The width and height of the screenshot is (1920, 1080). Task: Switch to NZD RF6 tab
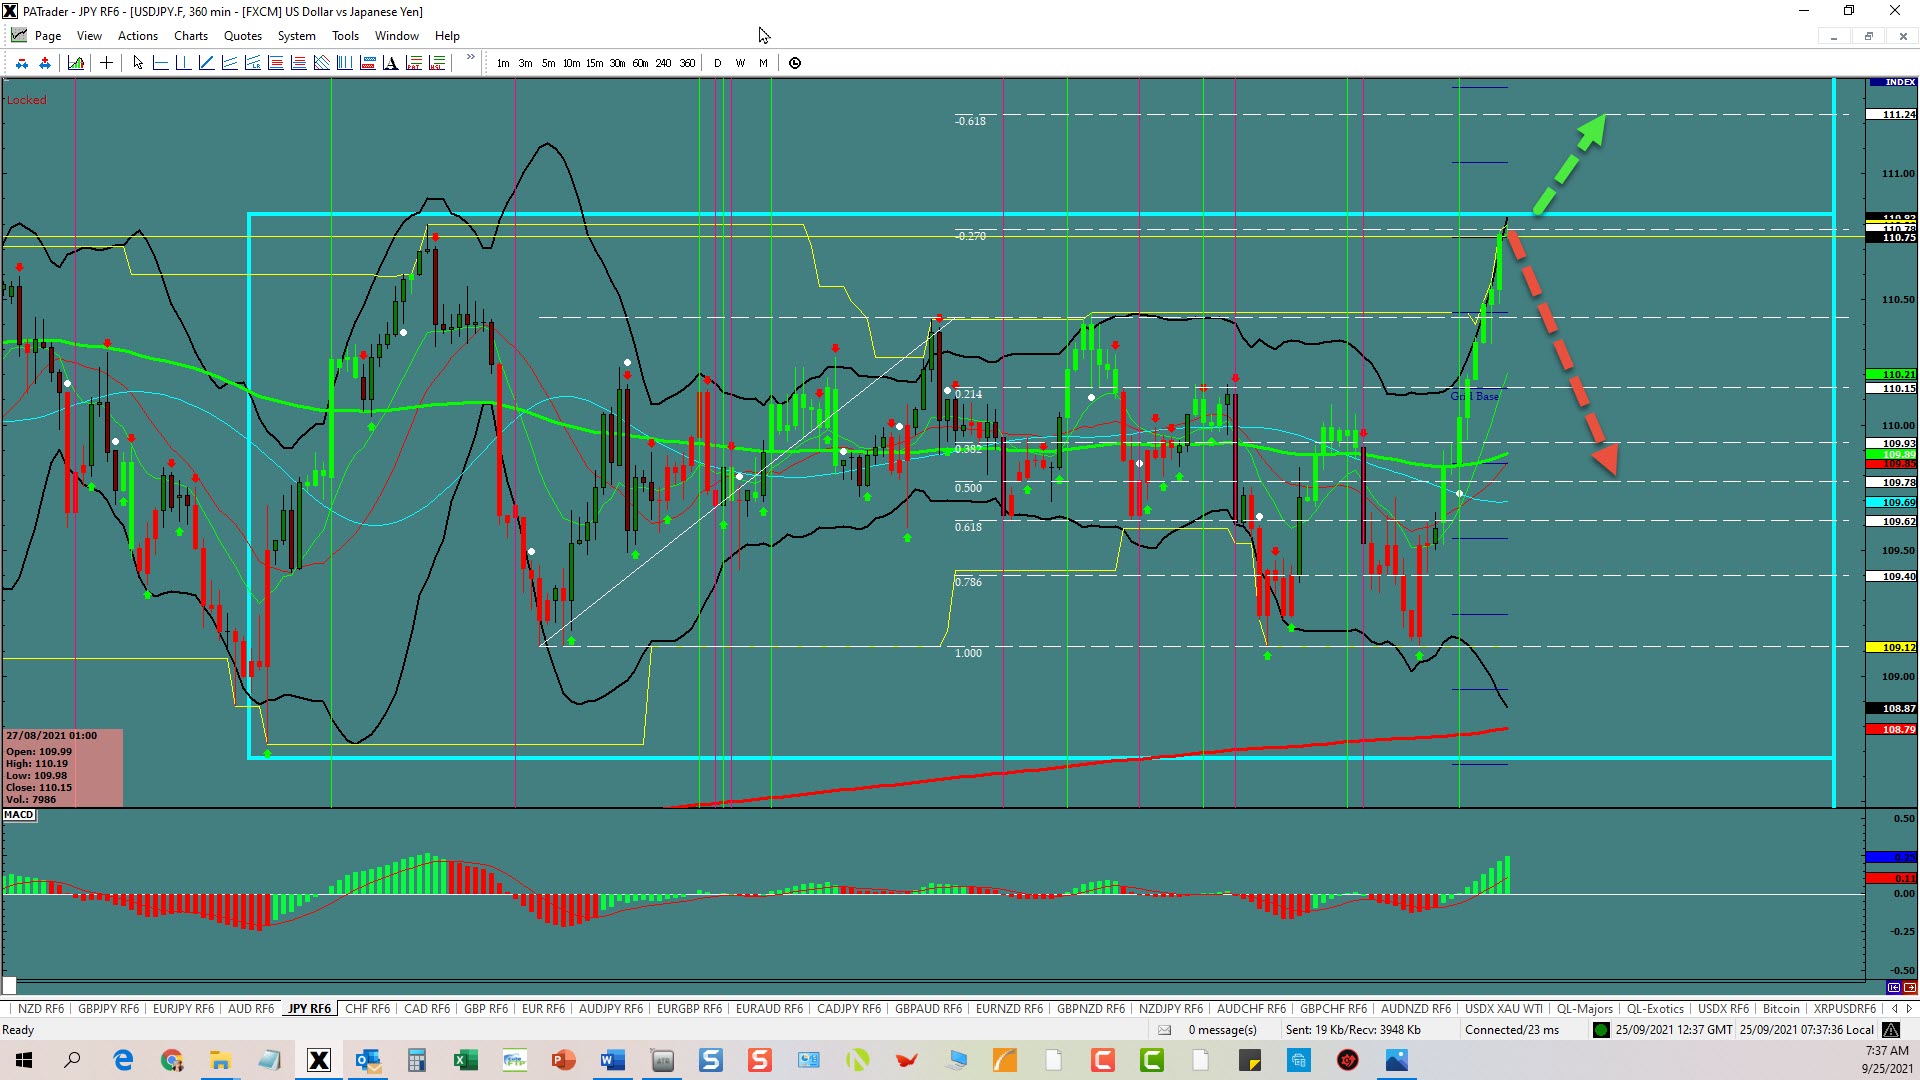40,1009
